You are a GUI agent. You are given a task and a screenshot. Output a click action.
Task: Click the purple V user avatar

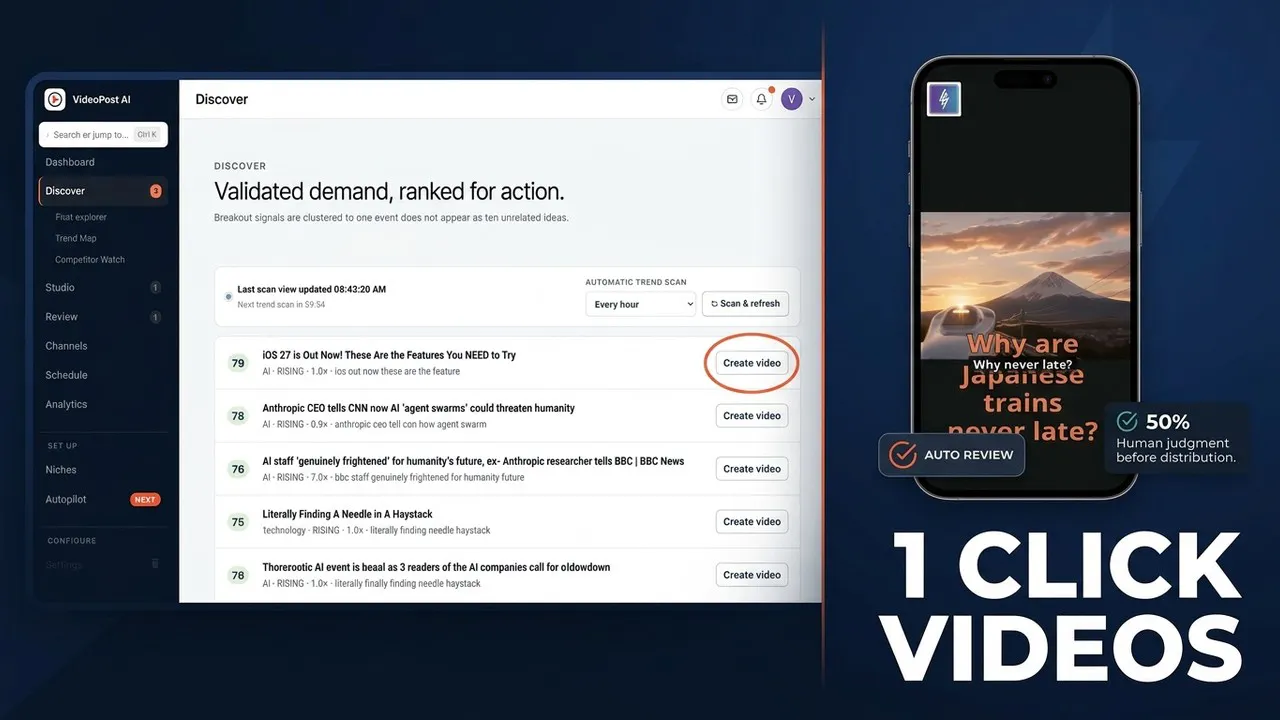[x=792, y=99]
